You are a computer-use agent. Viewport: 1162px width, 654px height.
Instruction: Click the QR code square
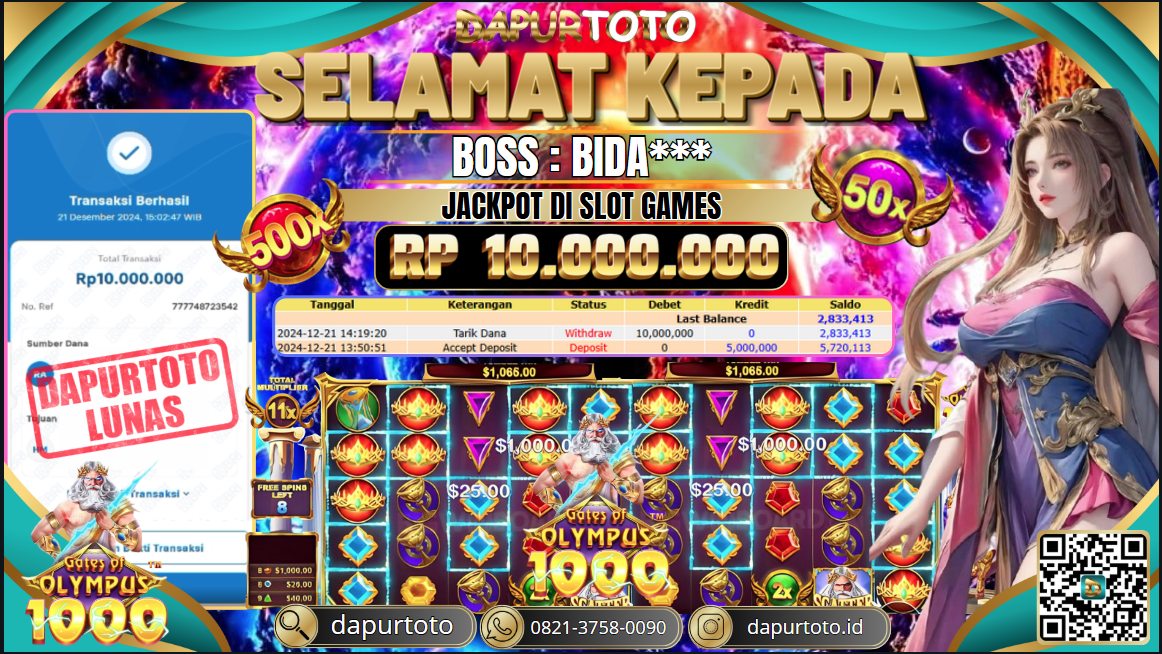pos(1093,586)
